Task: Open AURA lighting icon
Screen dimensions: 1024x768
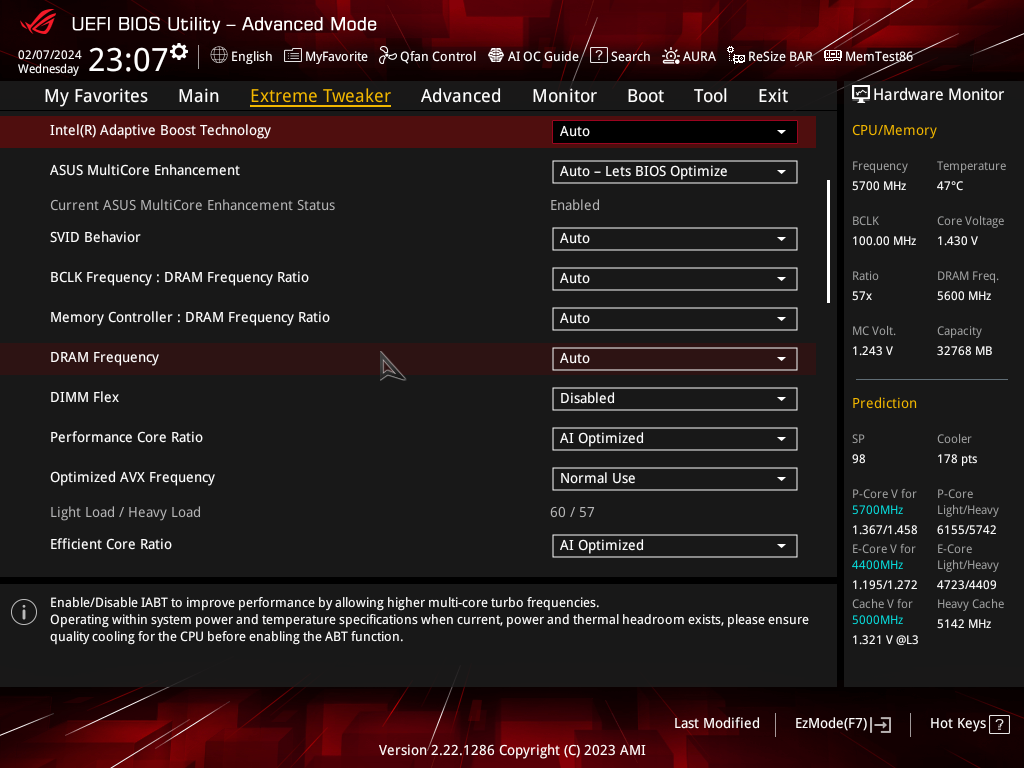Action: [x=671, y=56]
